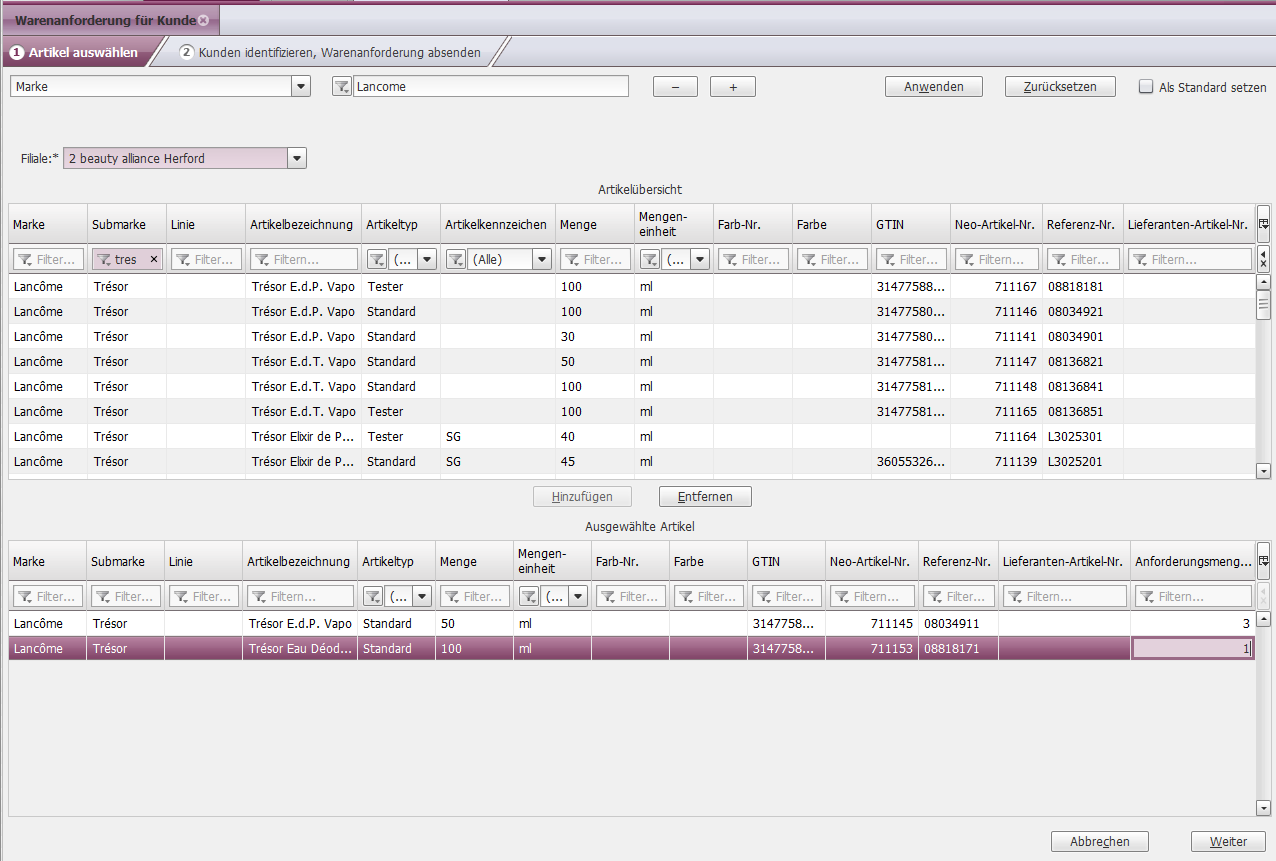
Task: Clear the 'tres' Submarke filter with x
Action: point(154,260)
